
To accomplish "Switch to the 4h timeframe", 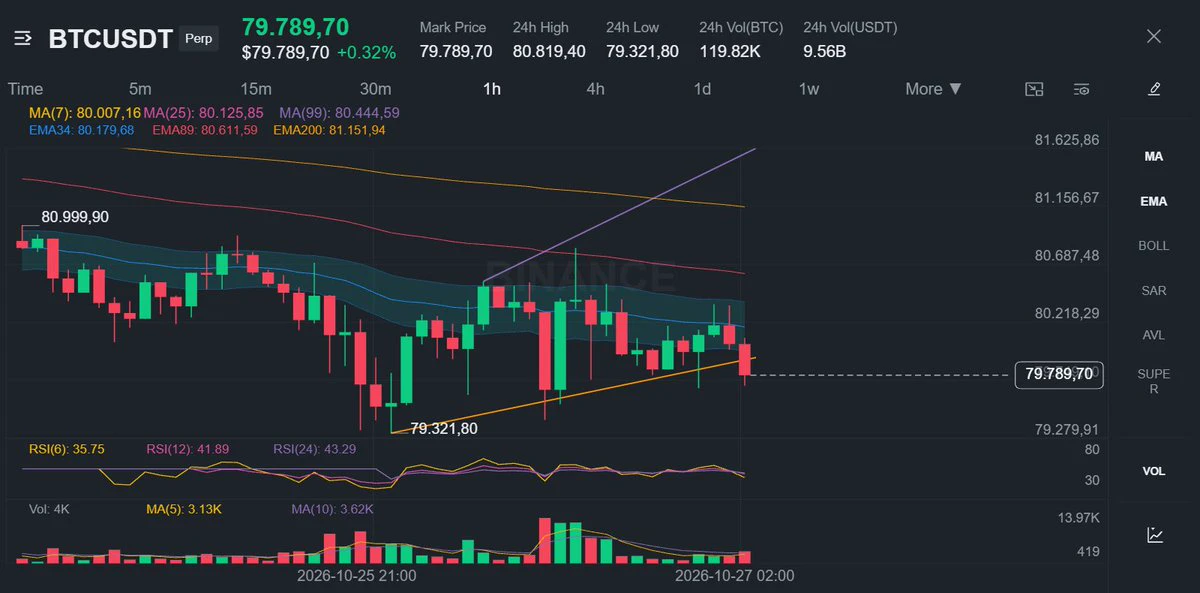I will tap(595, 89).
